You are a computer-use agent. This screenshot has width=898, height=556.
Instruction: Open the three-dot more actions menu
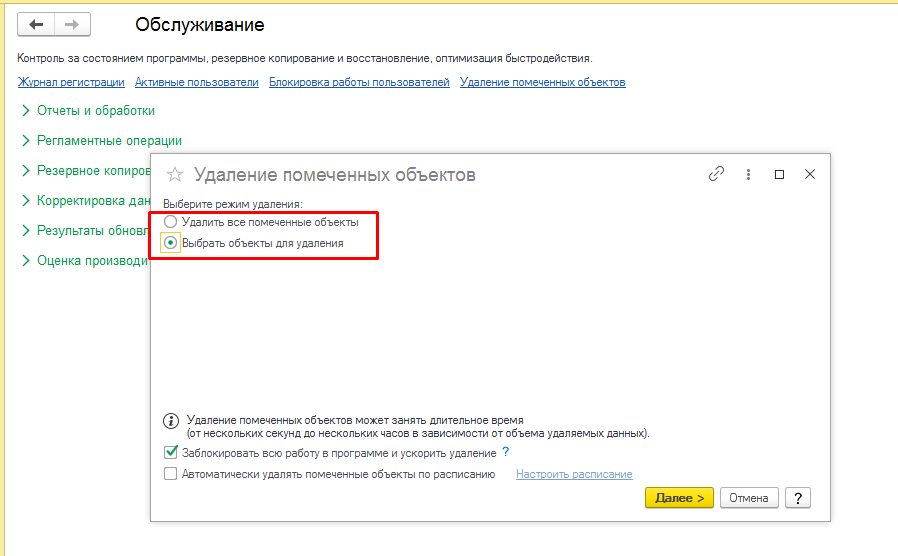coord(748,174)
